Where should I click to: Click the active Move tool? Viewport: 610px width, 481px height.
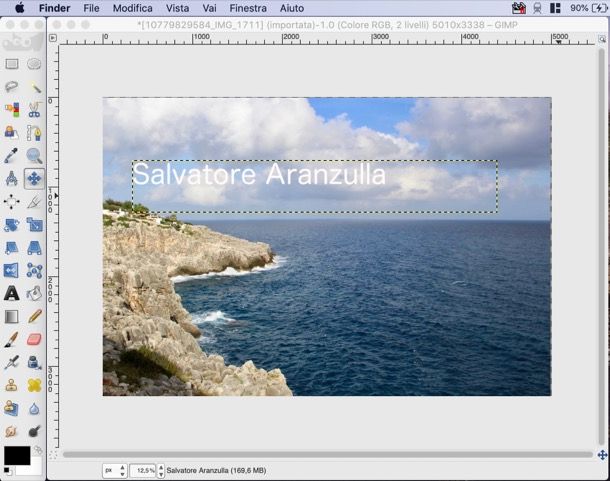pyautogui.click(x=34, y=179)
